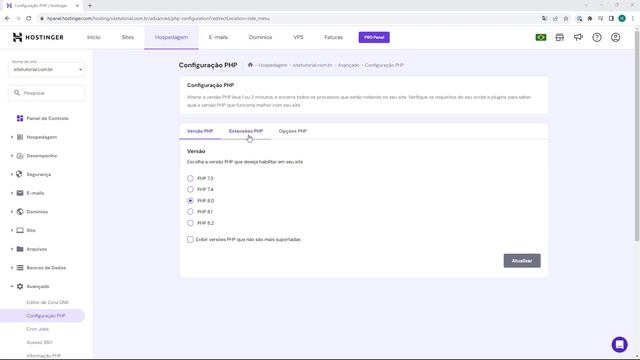Open Início in the top navigation
Image resolution: width=640 pixels, height=360 pixels.
[93, 37]
